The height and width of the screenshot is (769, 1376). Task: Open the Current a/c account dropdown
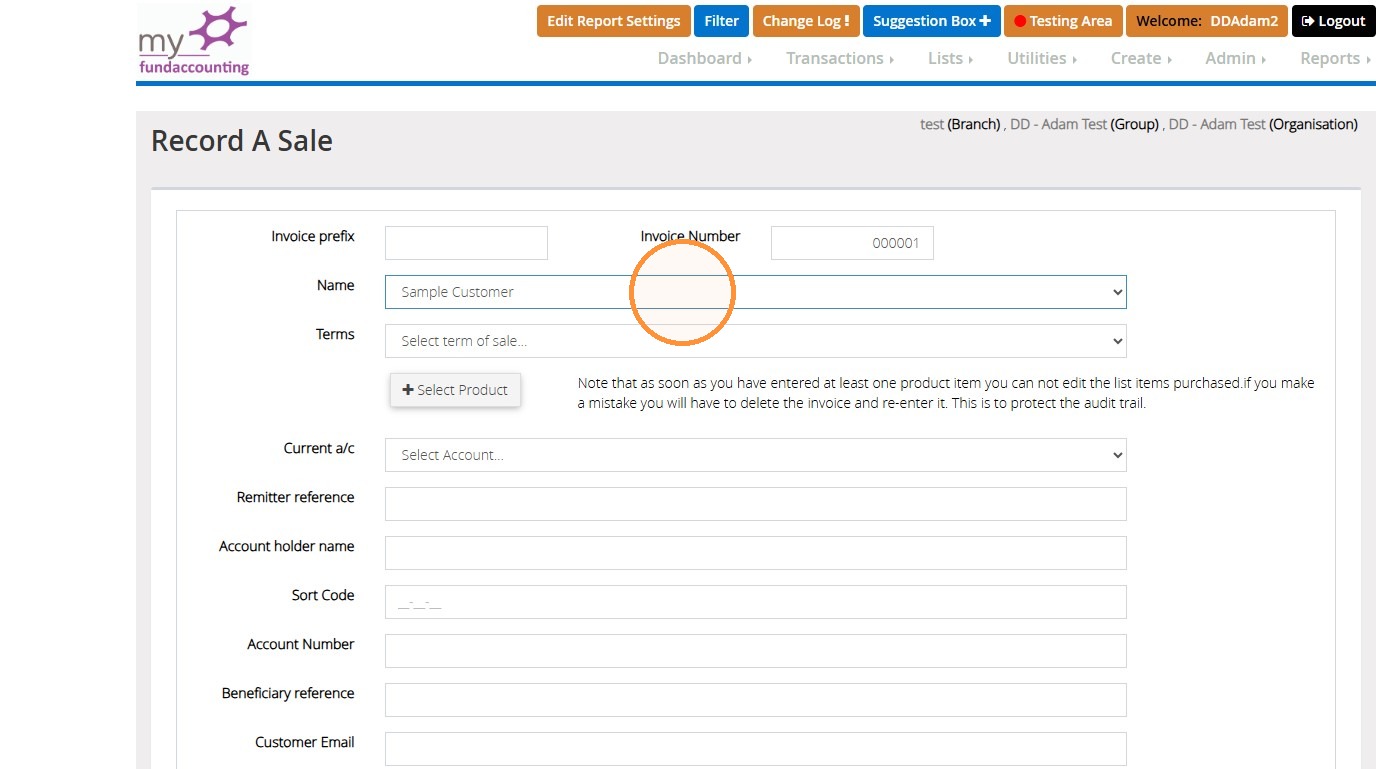[x=755, y=455]
